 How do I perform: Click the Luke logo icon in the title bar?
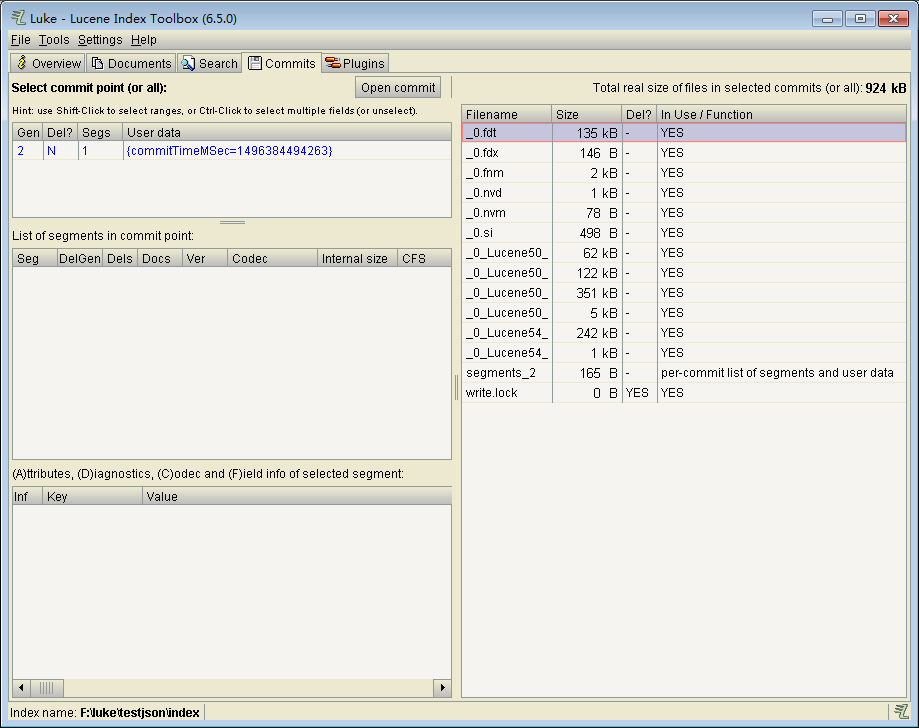point(19,18)
